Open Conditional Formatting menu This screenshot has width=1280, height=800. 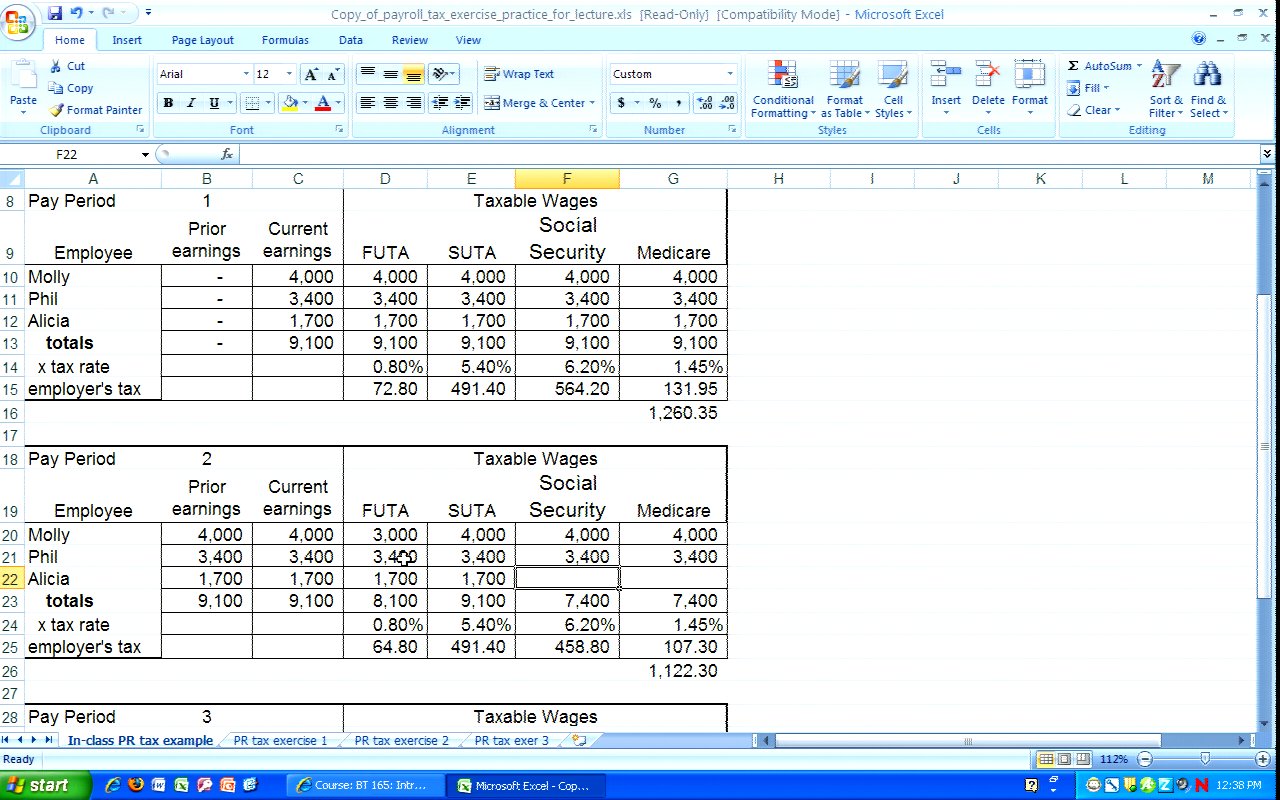click(x=782, y=76)
